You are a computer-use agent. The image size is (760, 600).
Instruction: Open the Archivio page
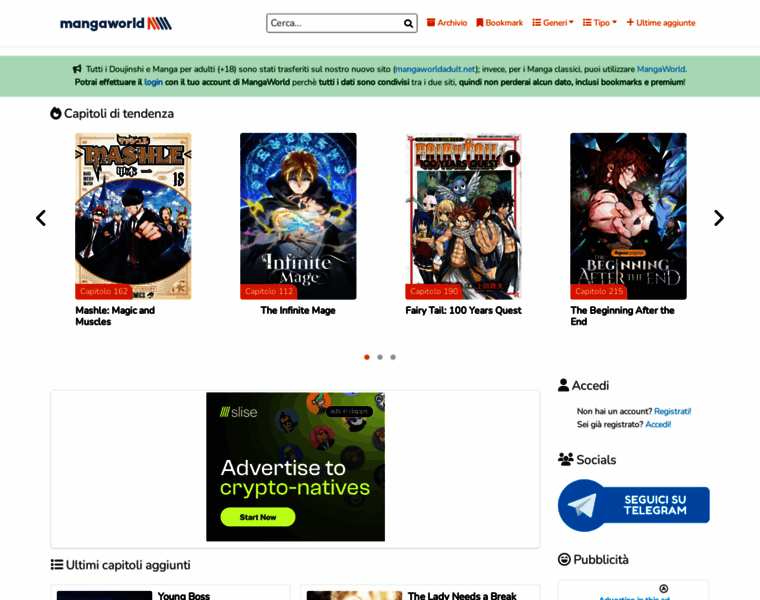pos(447,23)
